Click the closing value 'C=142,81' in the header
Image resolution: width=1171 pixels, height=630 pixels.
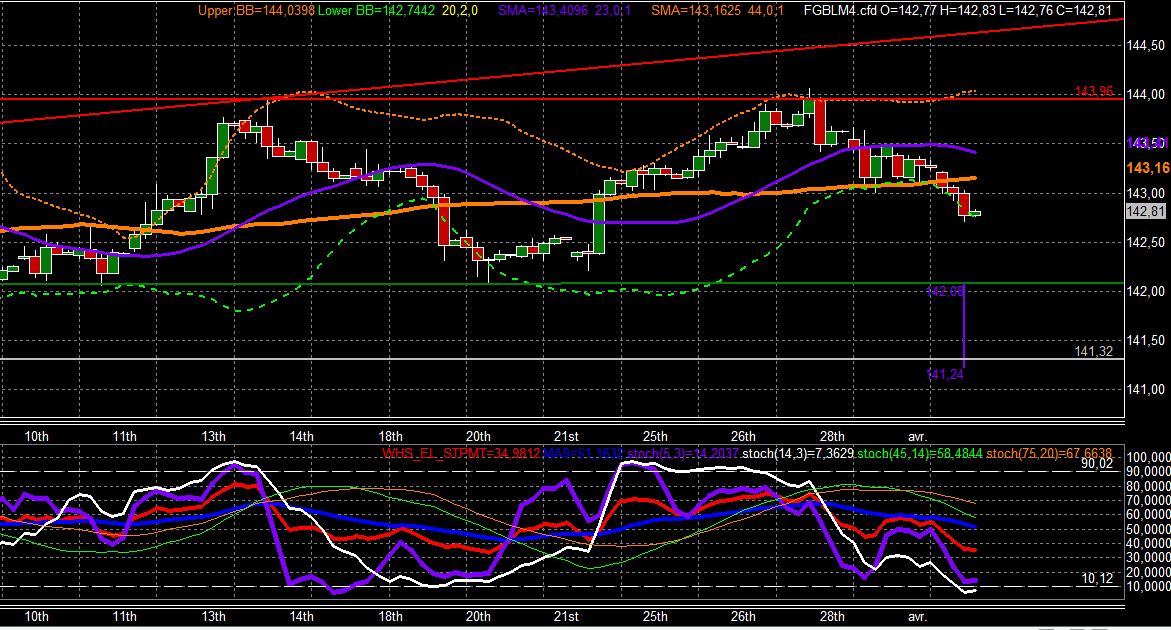point(1084,10)
